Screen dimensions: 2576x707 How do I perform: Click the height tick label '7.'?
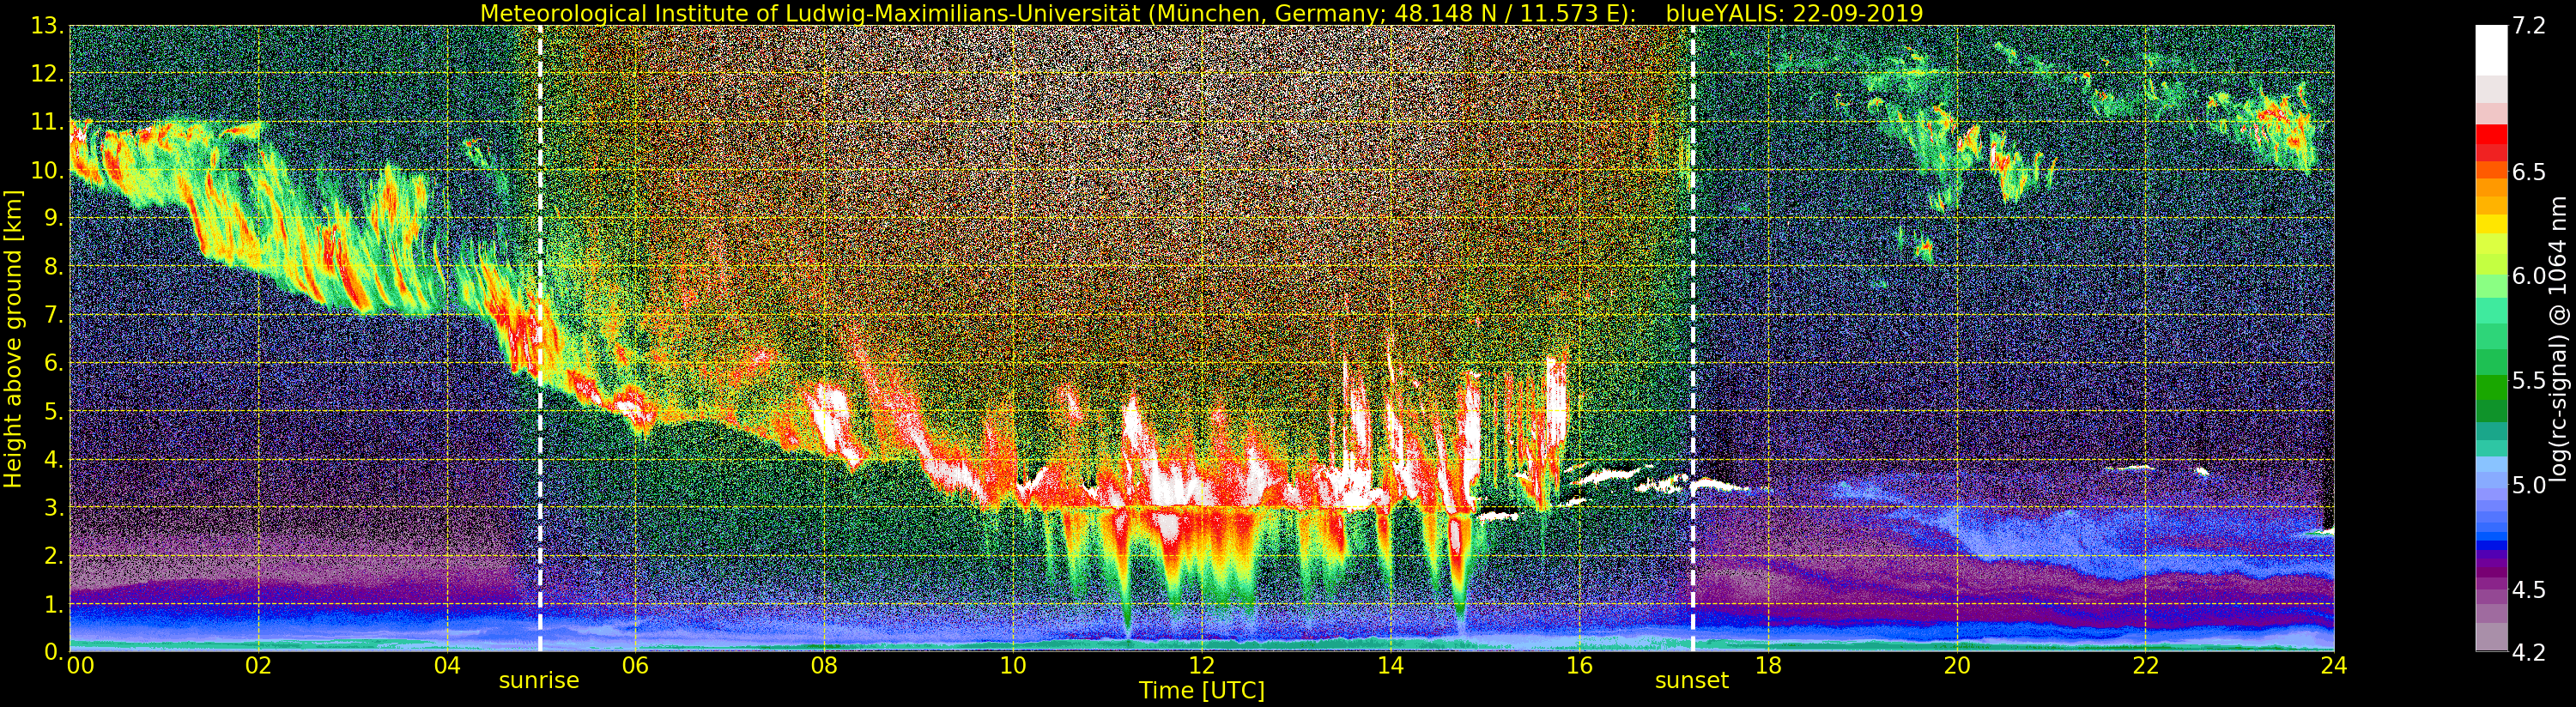53,315
